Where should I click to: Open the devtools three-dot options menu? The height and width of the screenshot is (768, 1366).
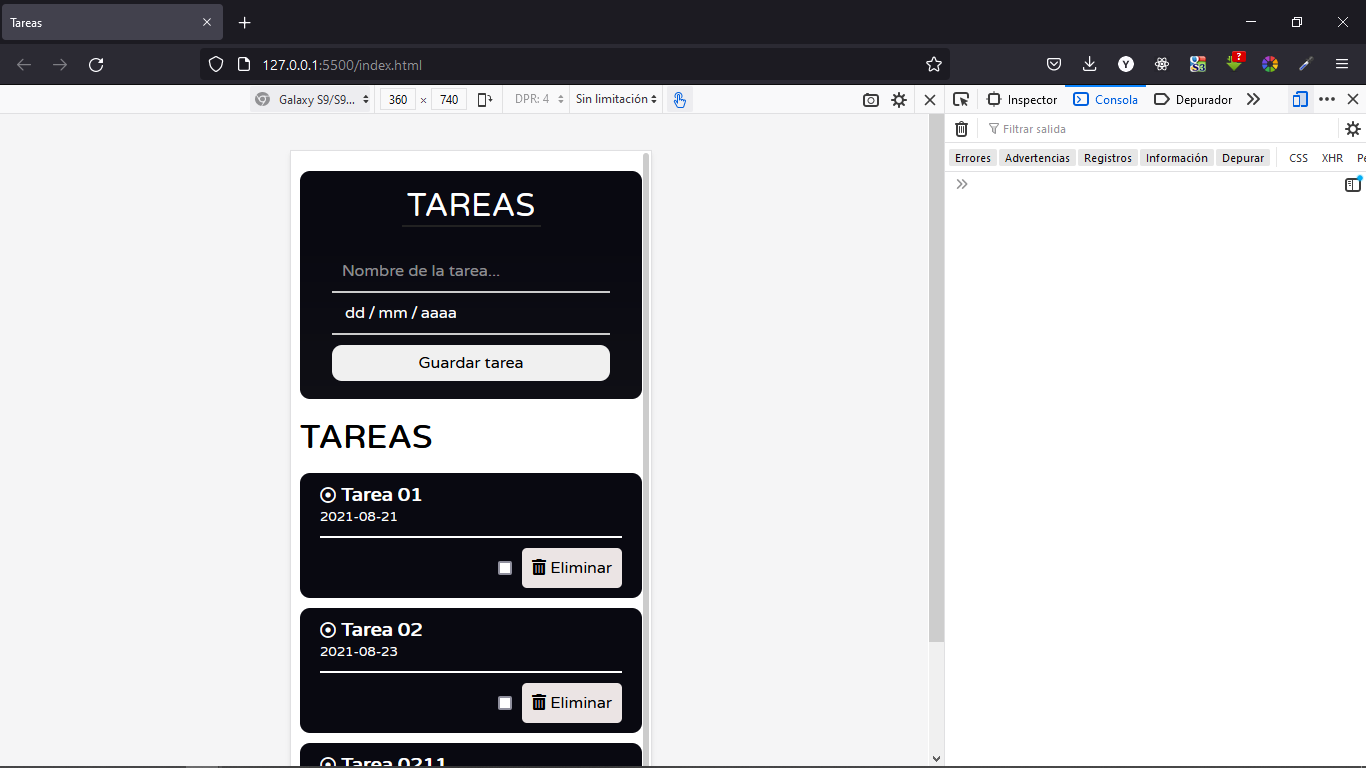click(1327, 99)
